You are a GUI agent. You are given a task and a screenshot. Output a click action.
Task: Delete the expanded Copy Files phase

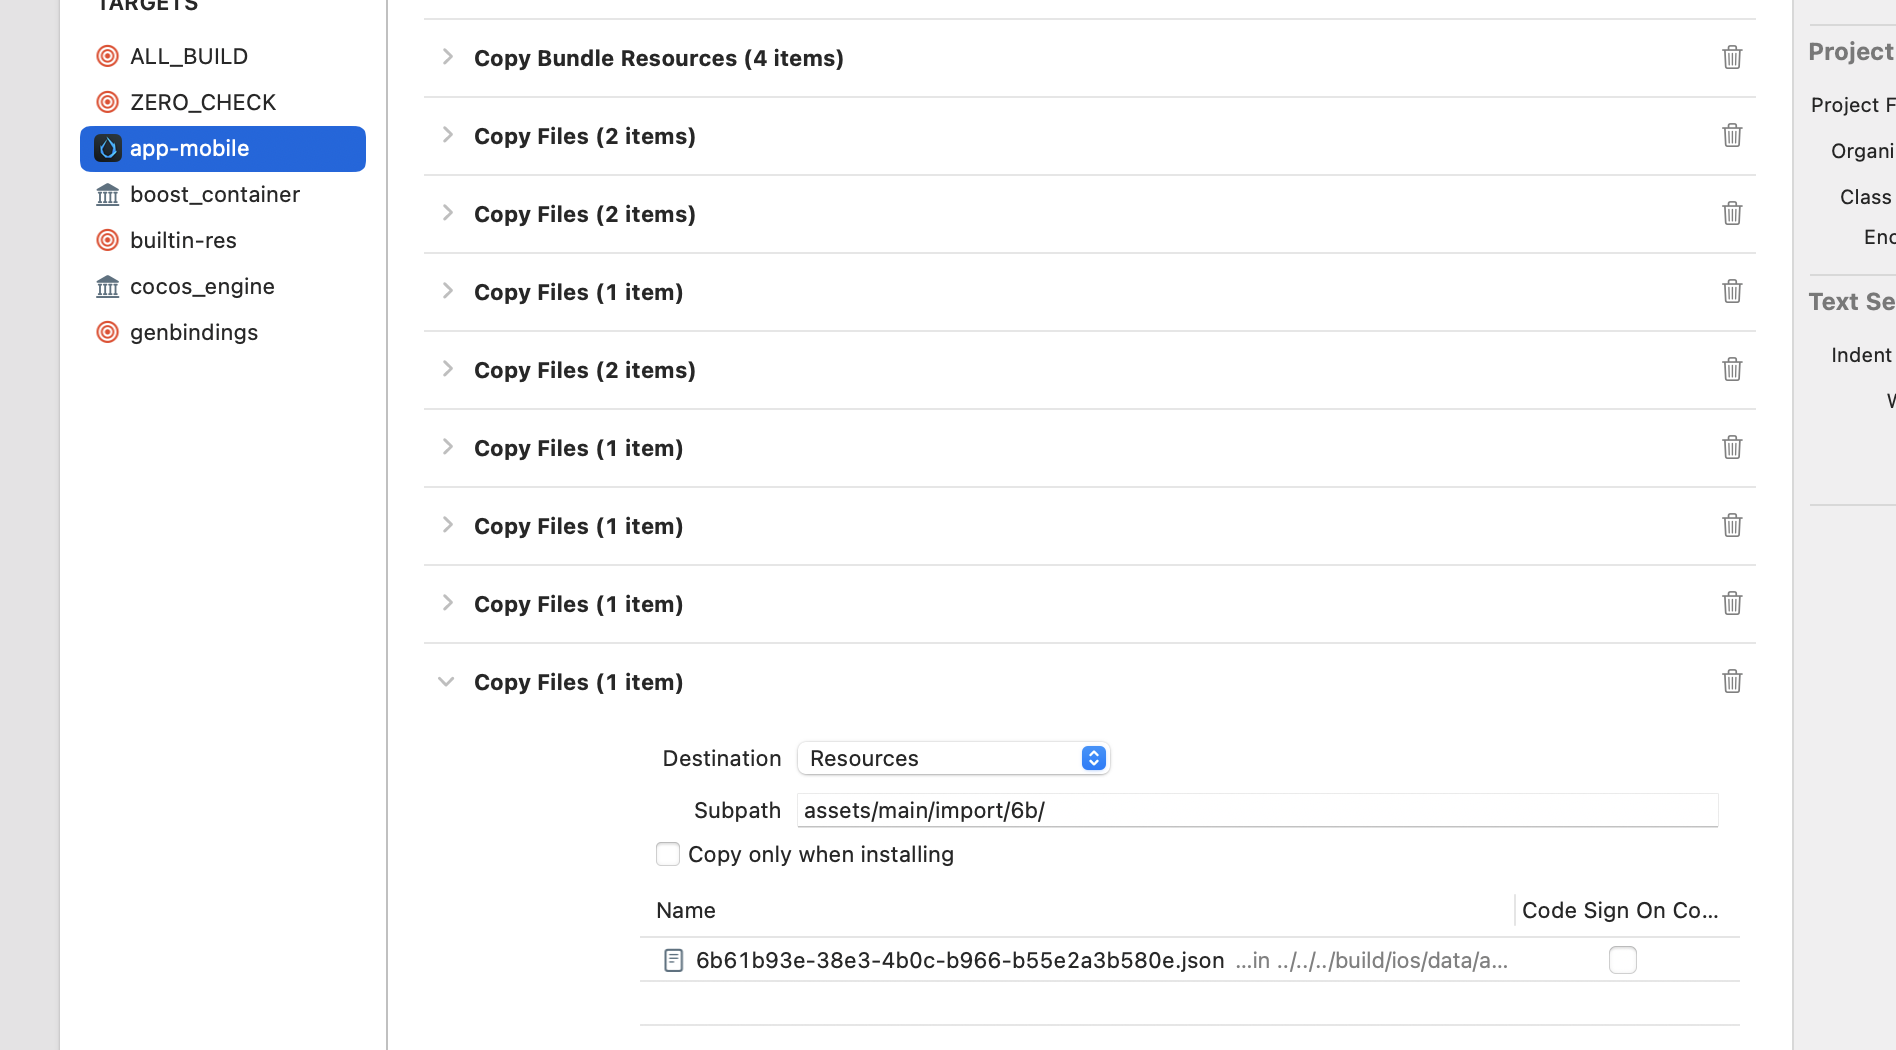coord(1732,681)
